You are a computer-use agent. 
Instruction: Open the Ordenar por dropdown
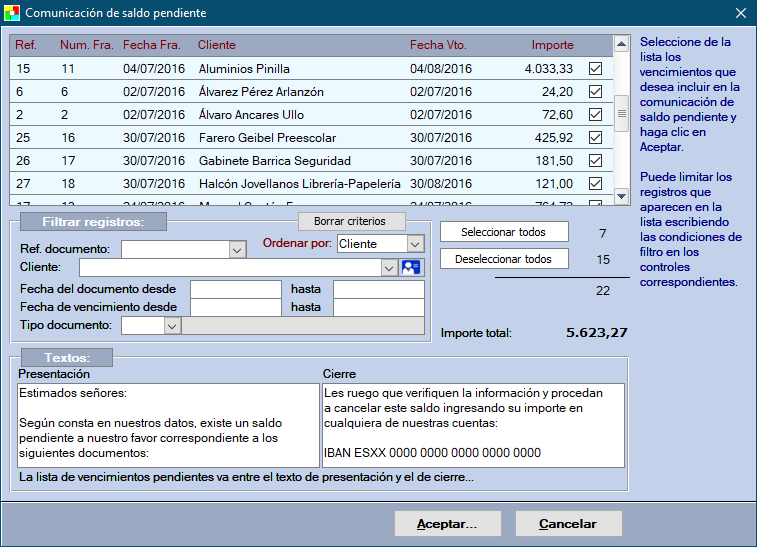coord(415,244)
